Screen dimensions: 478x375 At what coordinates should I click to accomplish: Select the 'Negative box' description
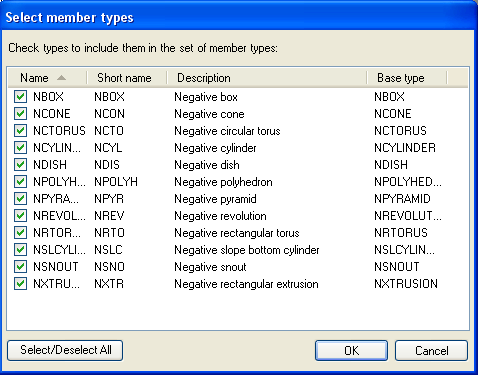[206, 97]
